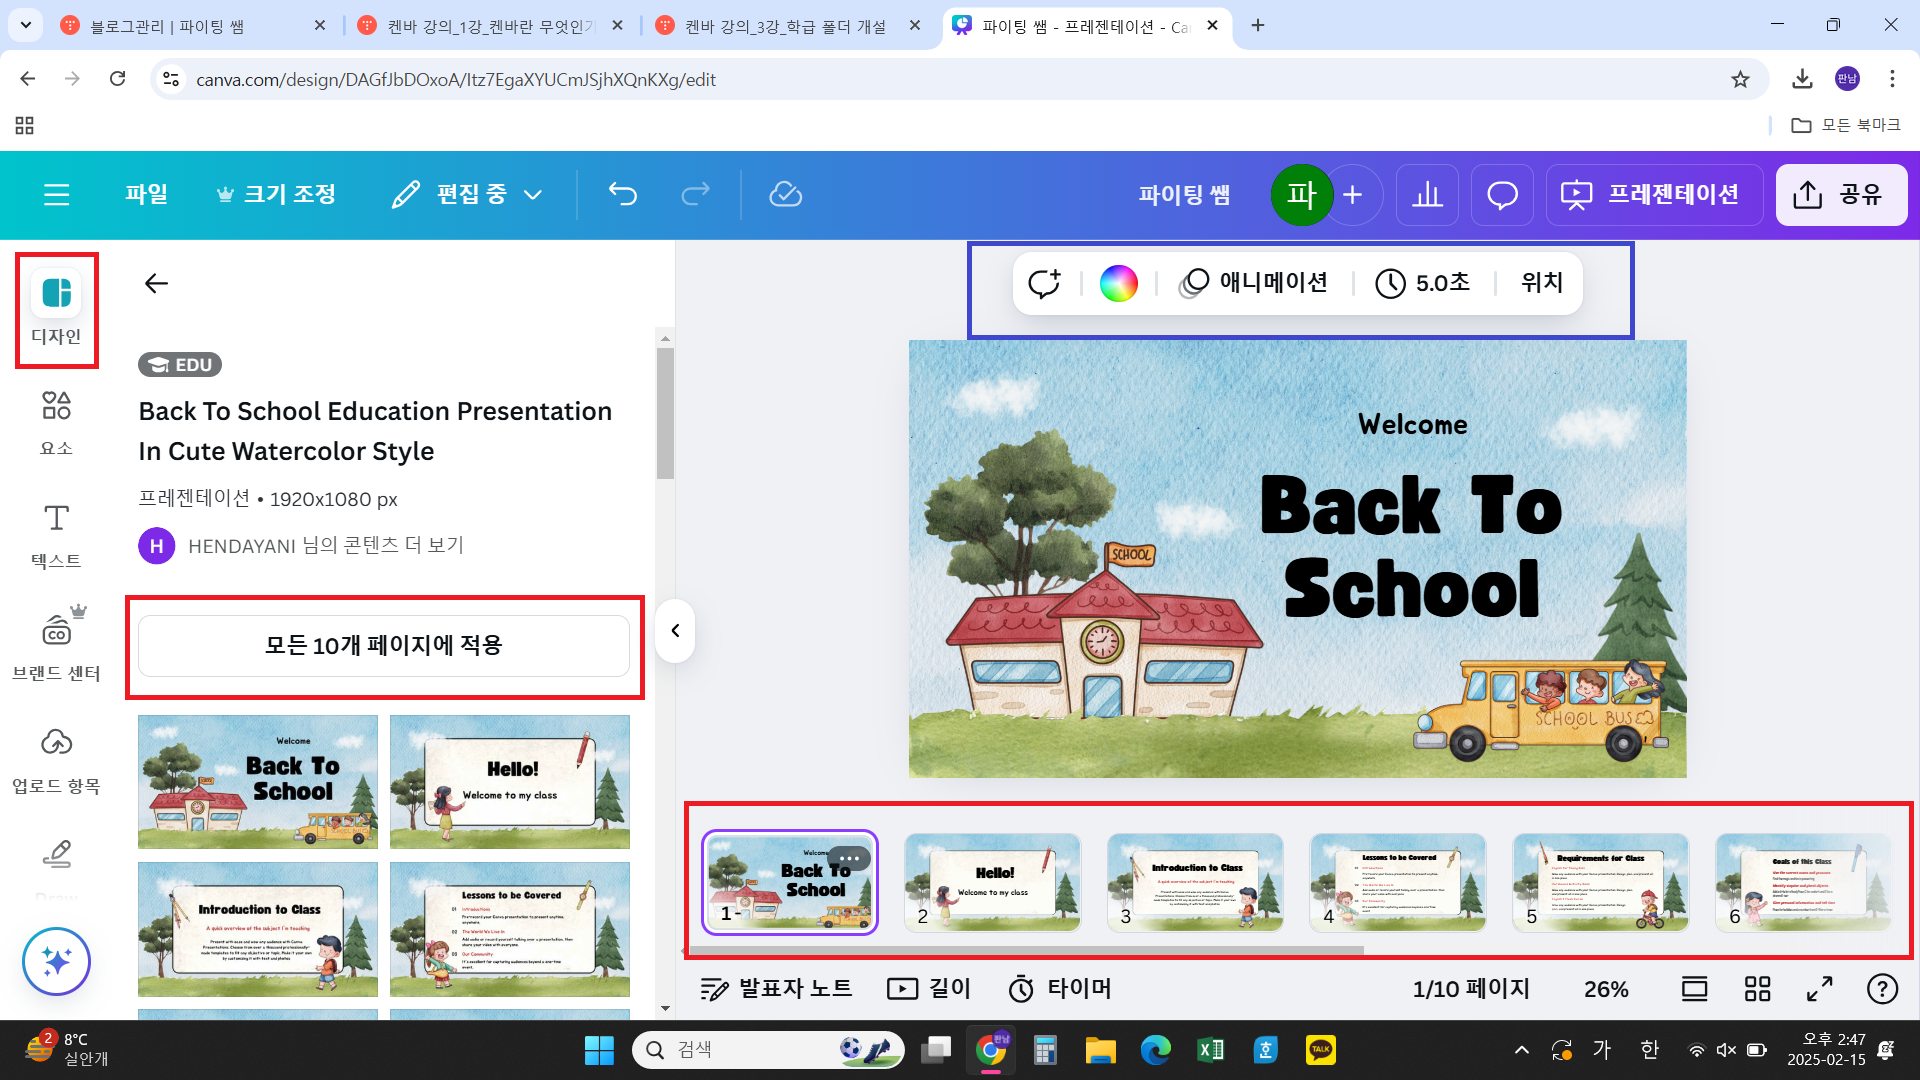Click the add comment icon above the slide
The image size is (1920, 1080).
pyautogui.click(x=1044, y=283)
